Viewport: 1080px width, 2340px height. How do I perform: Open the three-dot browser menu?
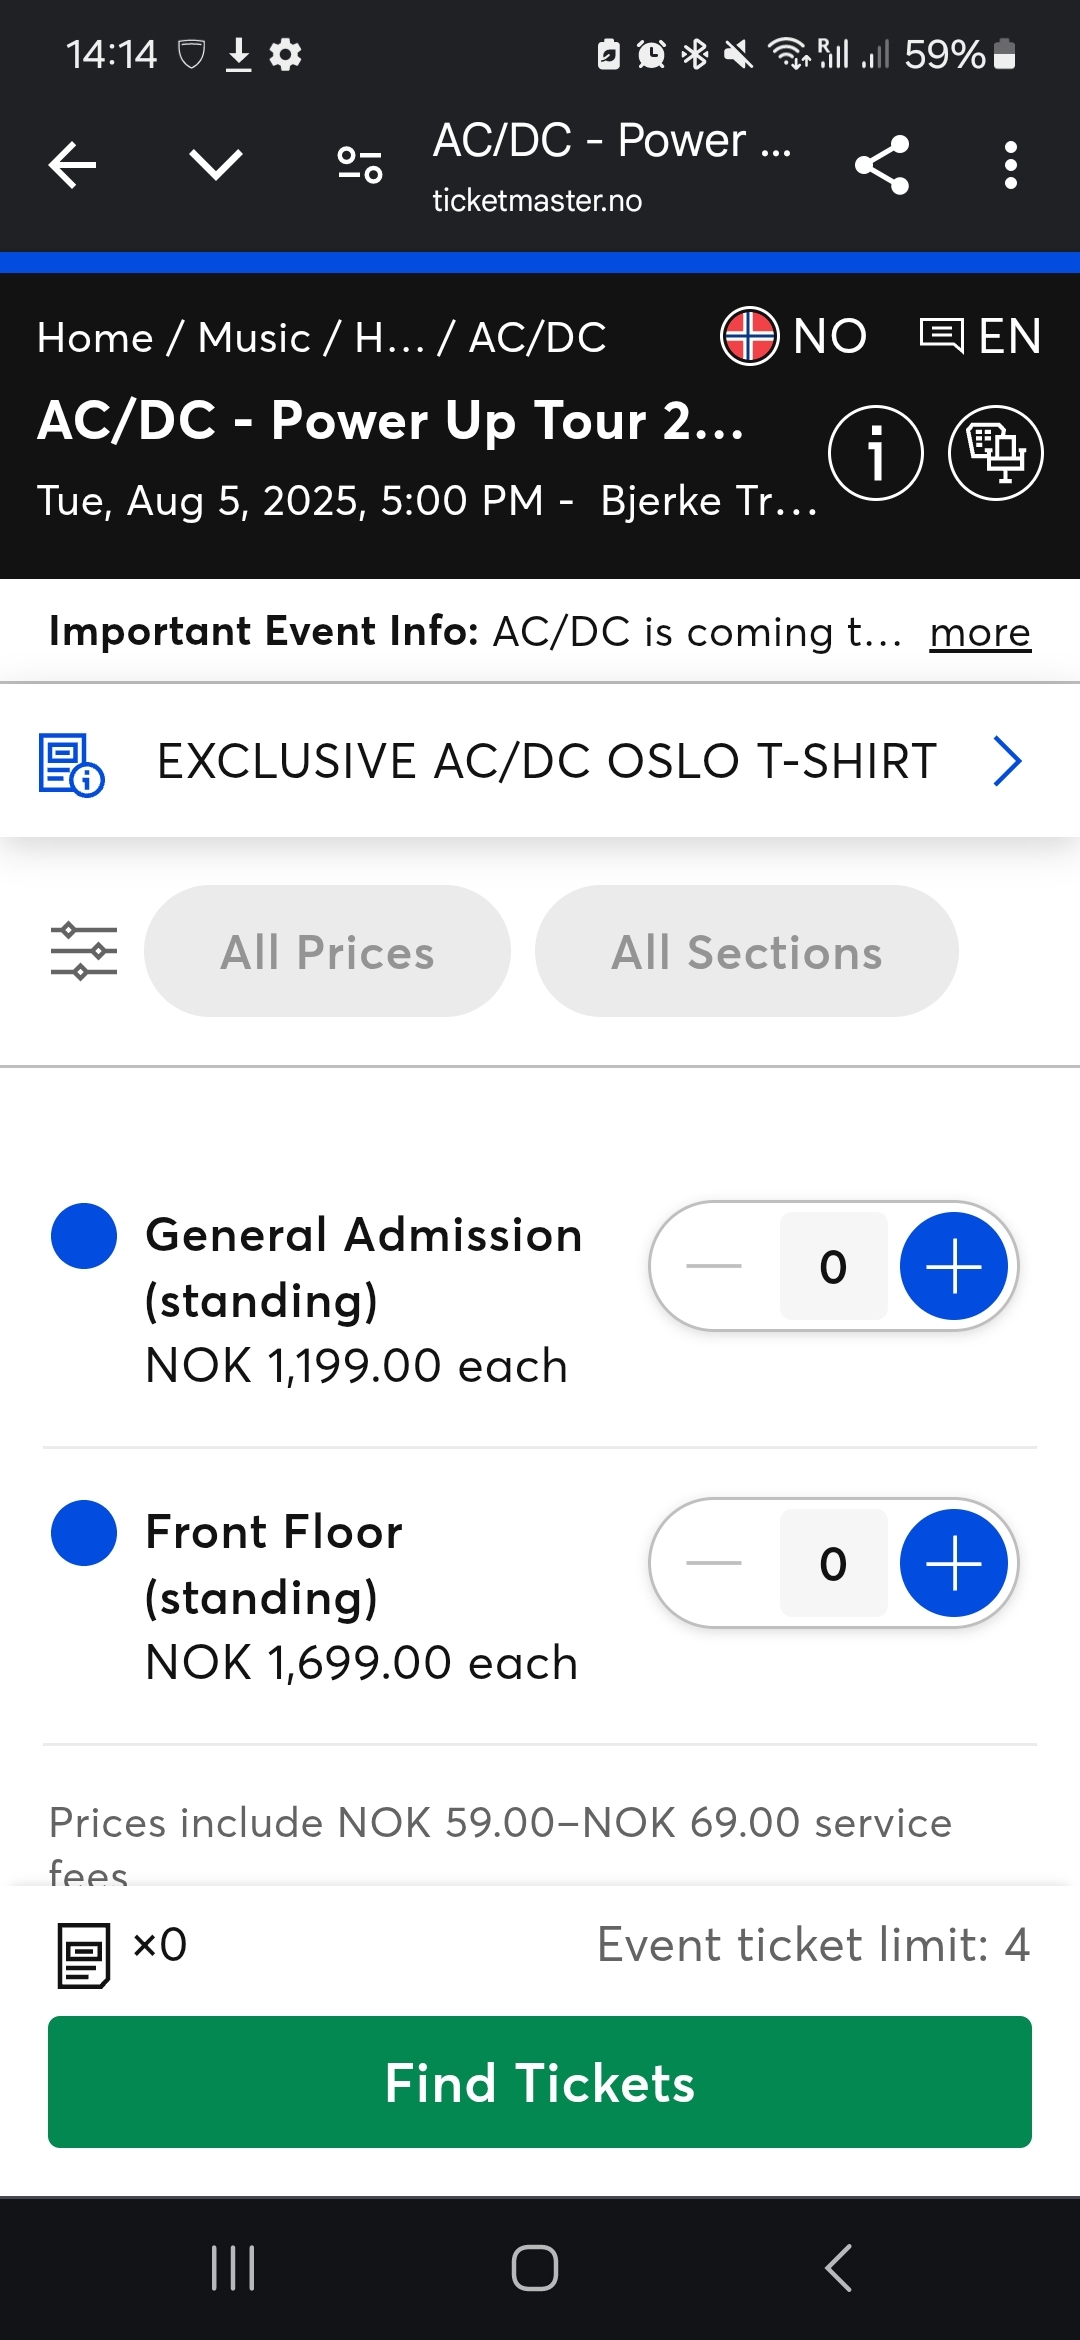[x=1010, y=165]
